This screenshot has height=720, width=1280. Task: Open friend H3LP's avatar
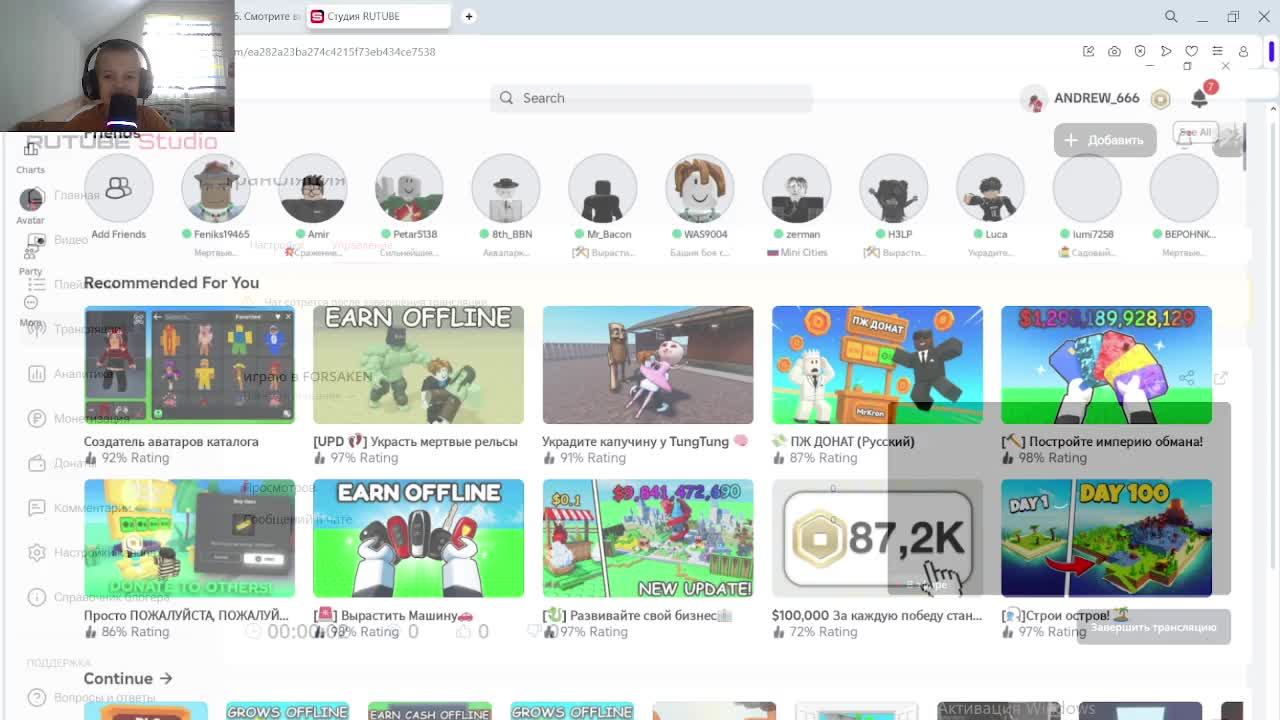click(x=894, y=188)
